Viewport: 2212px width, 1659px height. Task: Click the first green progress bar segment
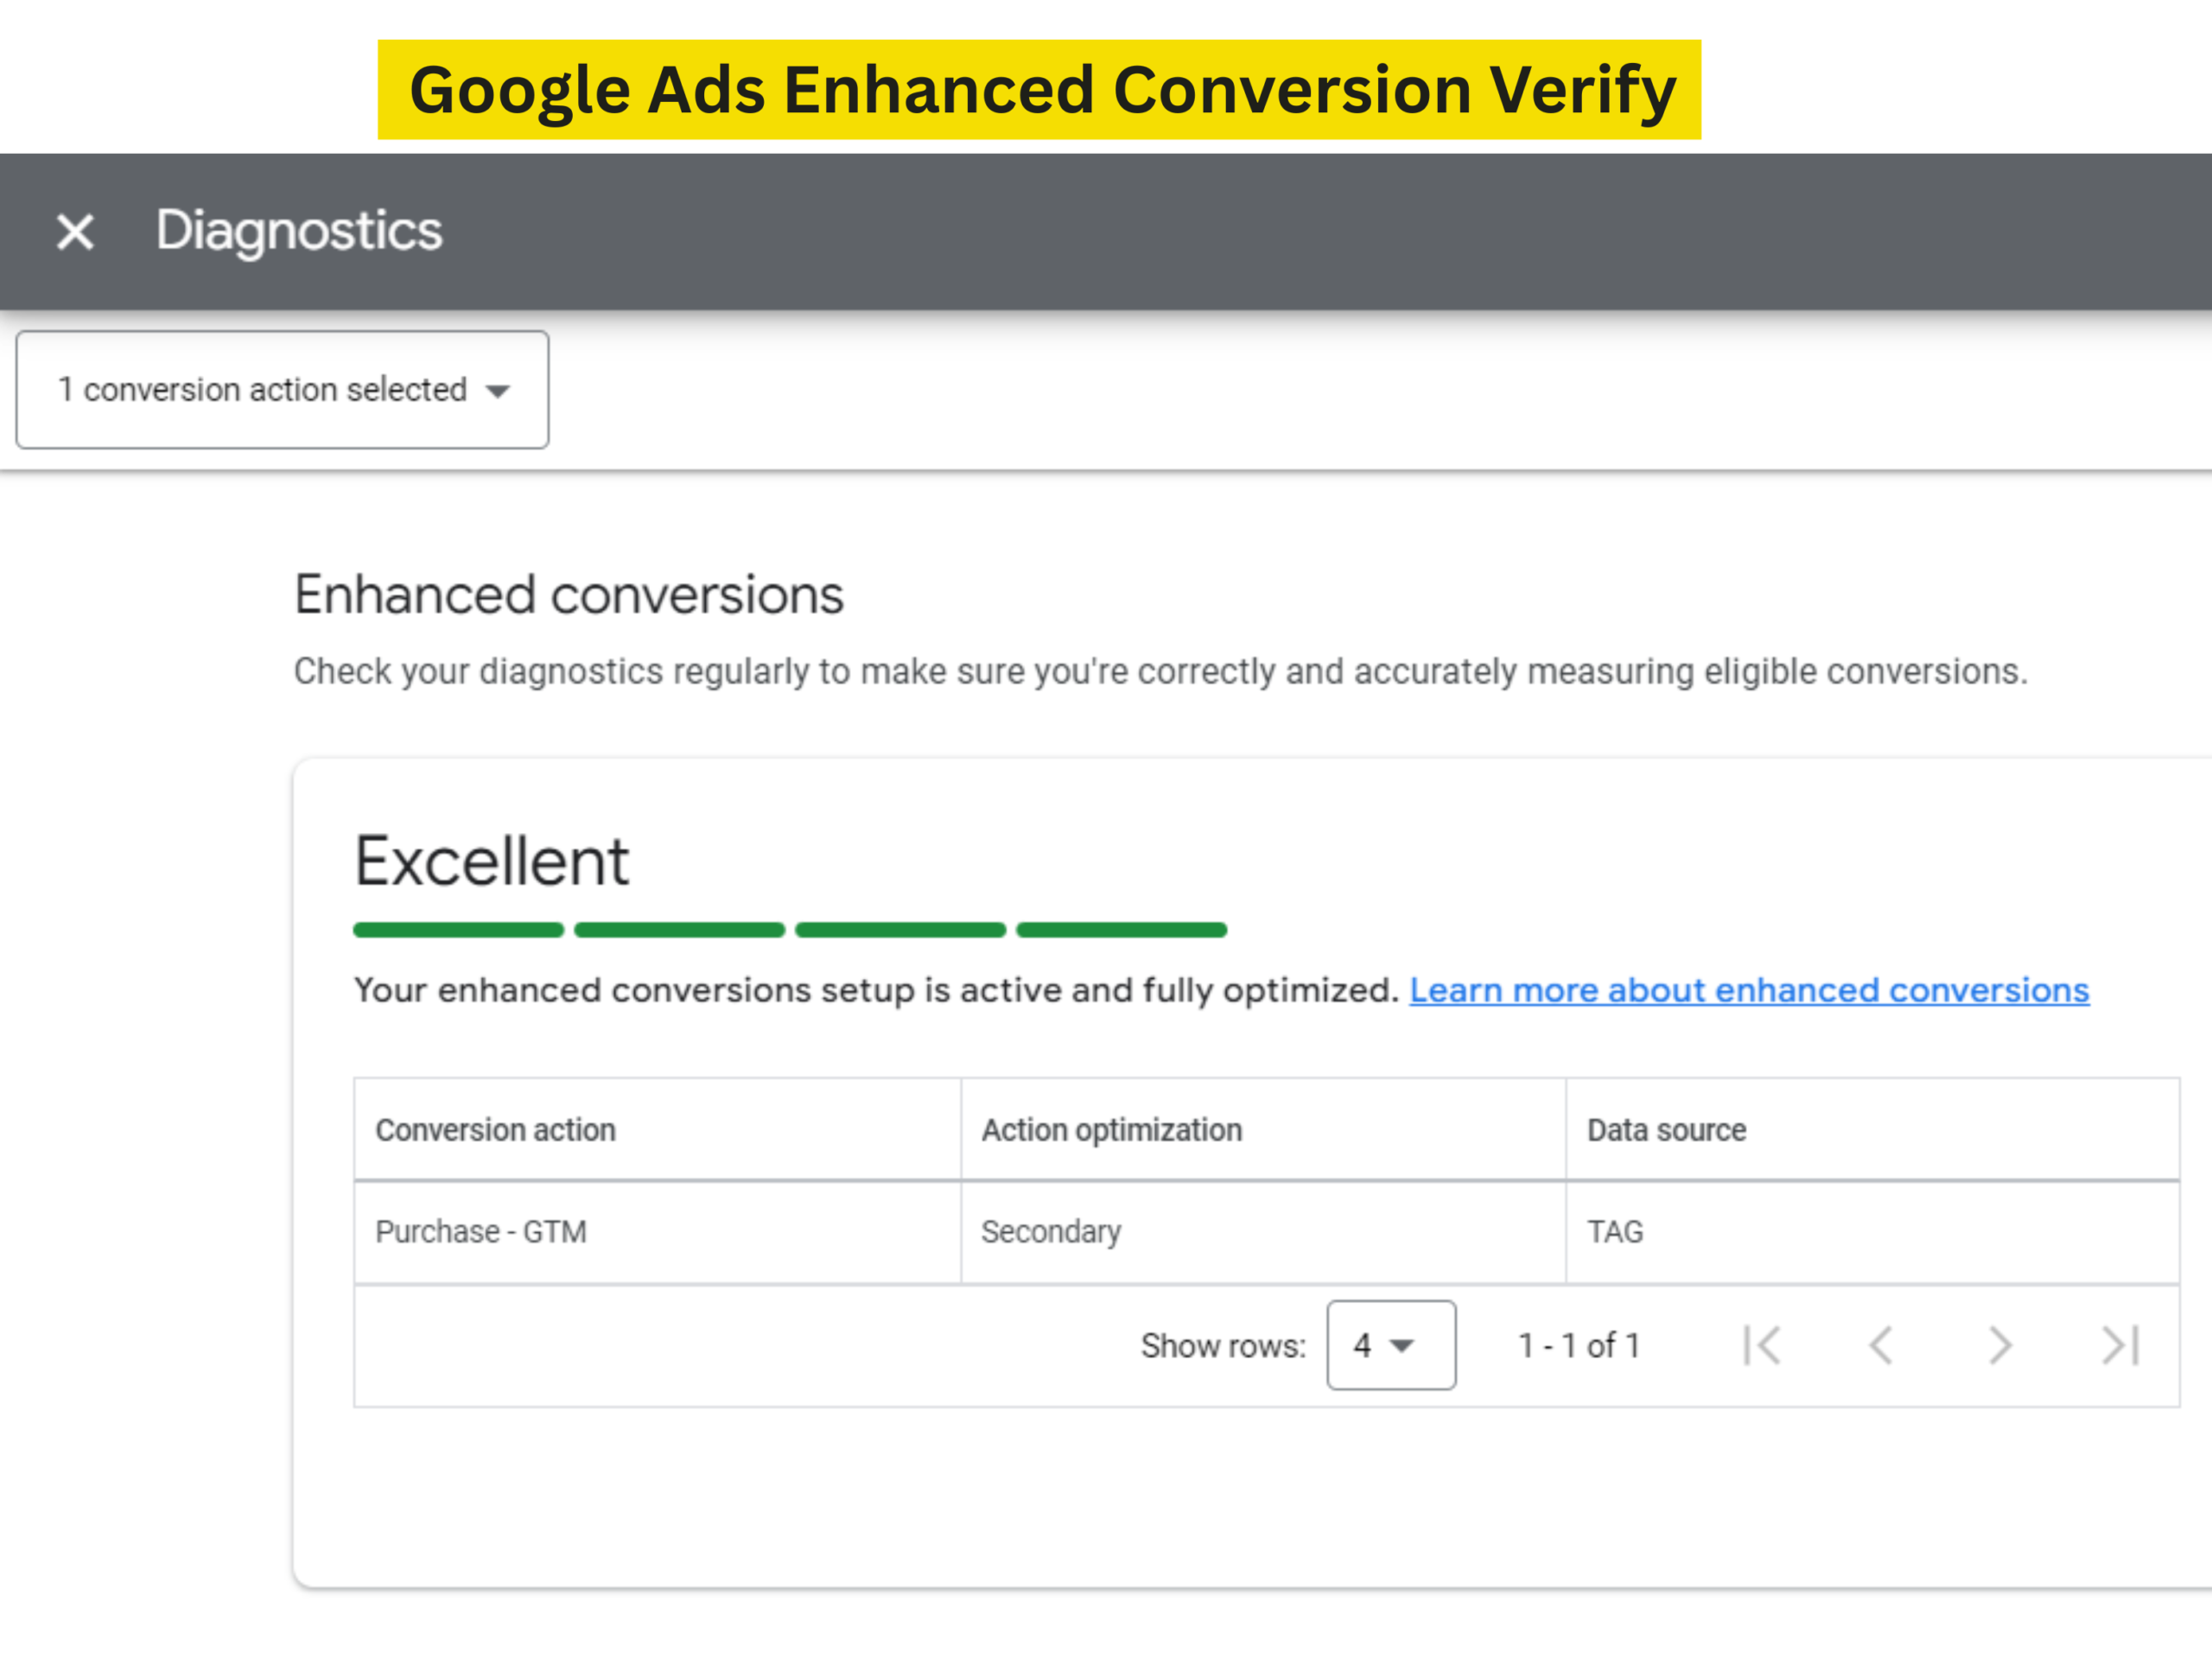(x=458, y=930)
